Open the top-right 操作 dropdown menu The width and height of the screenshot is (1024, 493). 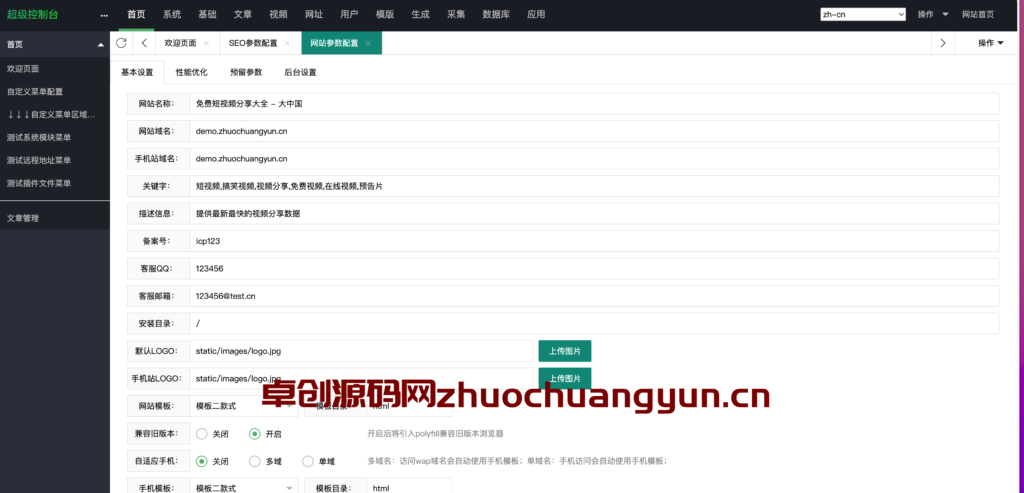click(932, 14)
